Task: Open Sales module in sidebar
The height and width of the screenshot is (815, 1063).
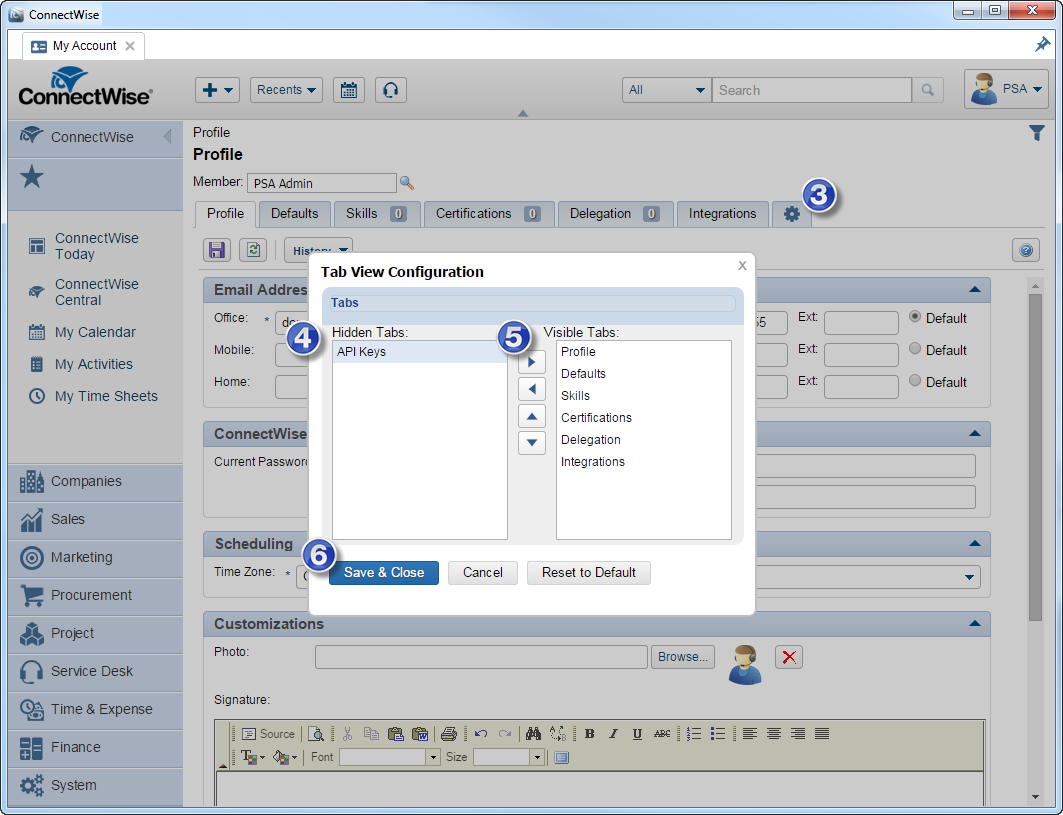Action: pos(96,519)
